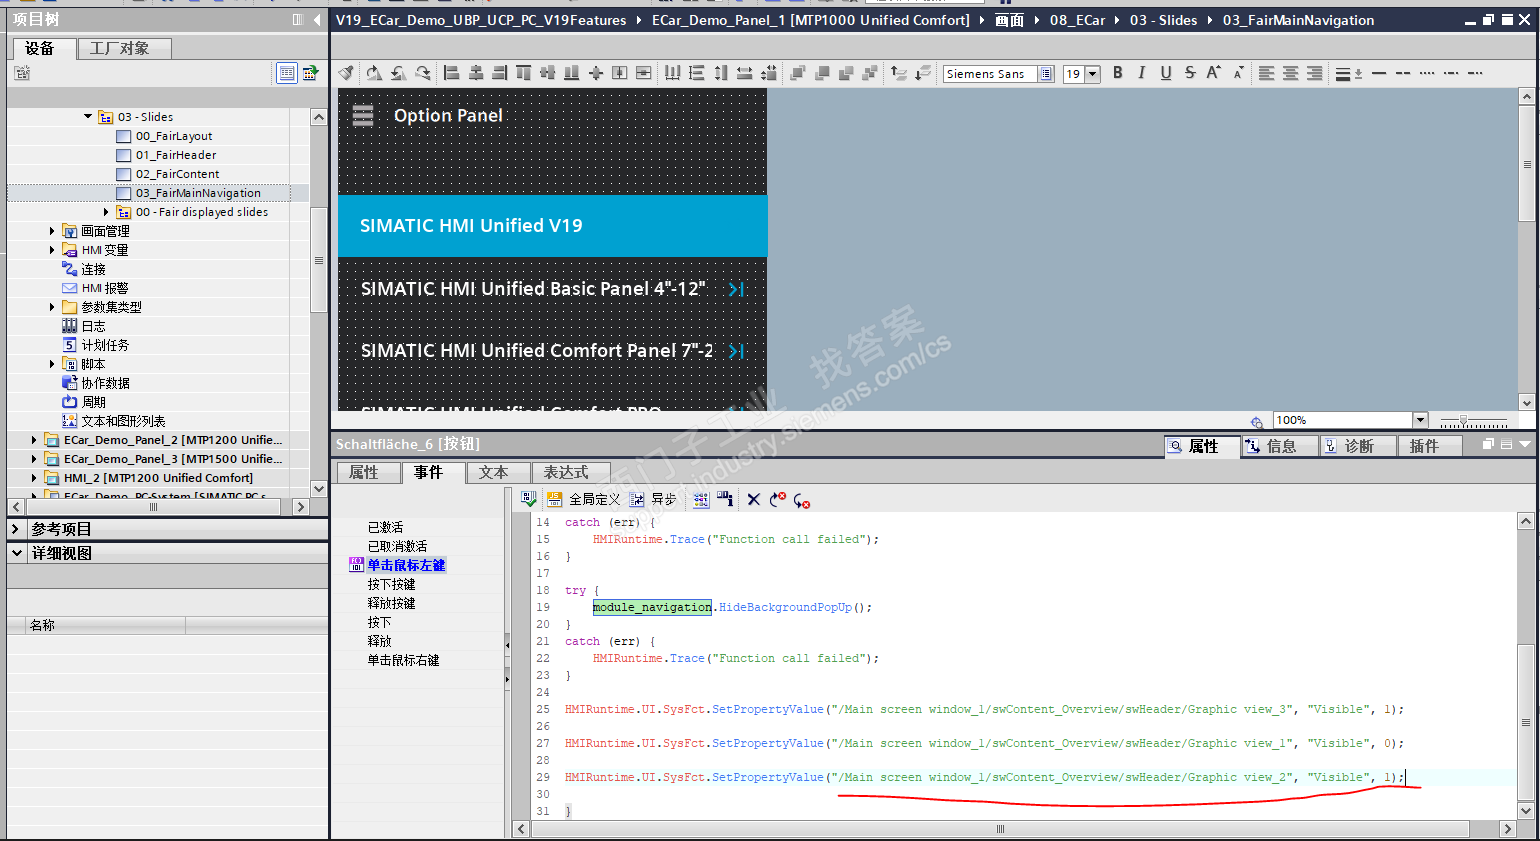Click the rotate left icon

tap(398, 73)
